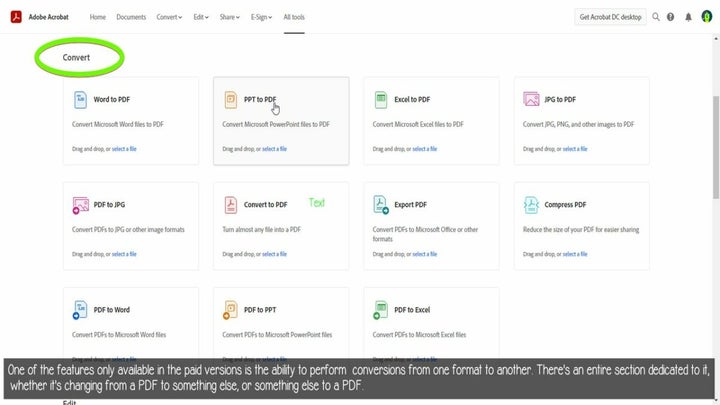This screenshot has width=720, height=405.
Task: Click the Word to PDF icon
Action: pos(80,99)
